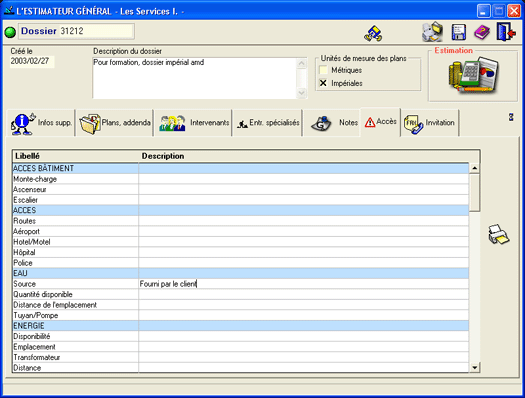Toggle the Impériales units checkbox

point(323,83)
